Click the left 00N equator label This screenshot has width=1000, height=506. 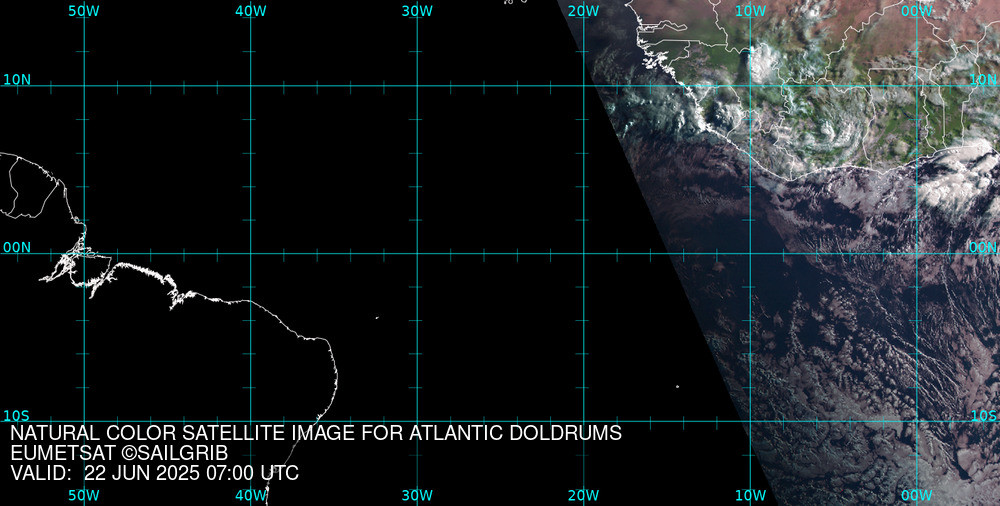click(x=17, y=248)
